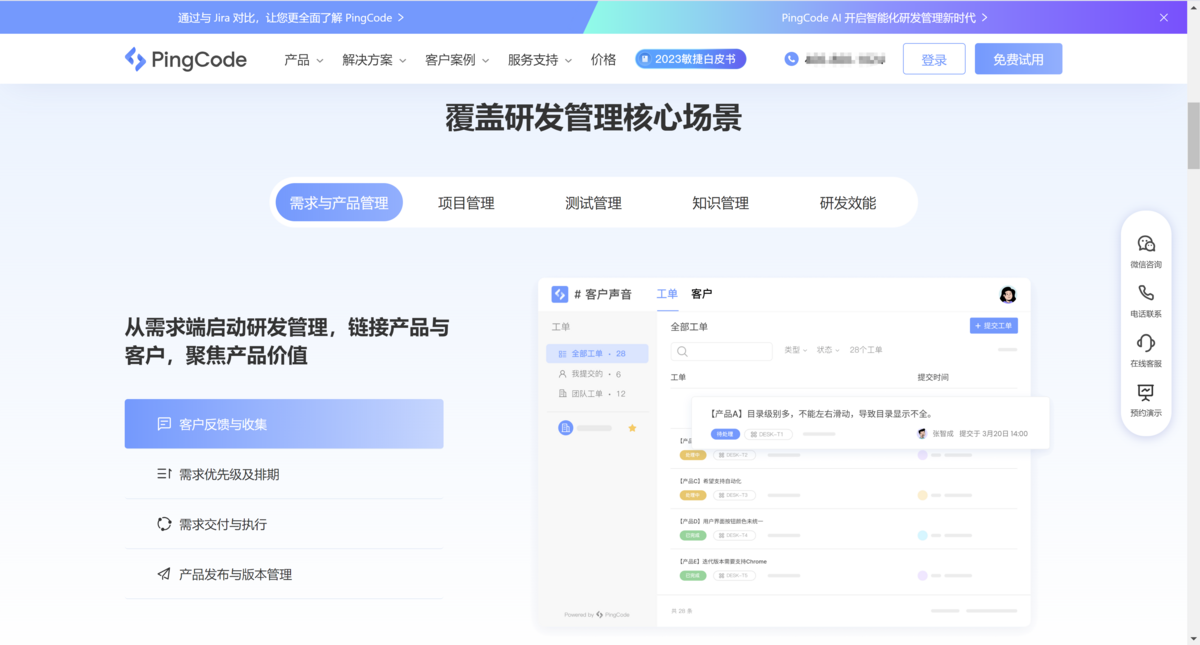Click the 免费试用 free trial button
Screen dimensions: 1200x645
(x=1018, y=59)
